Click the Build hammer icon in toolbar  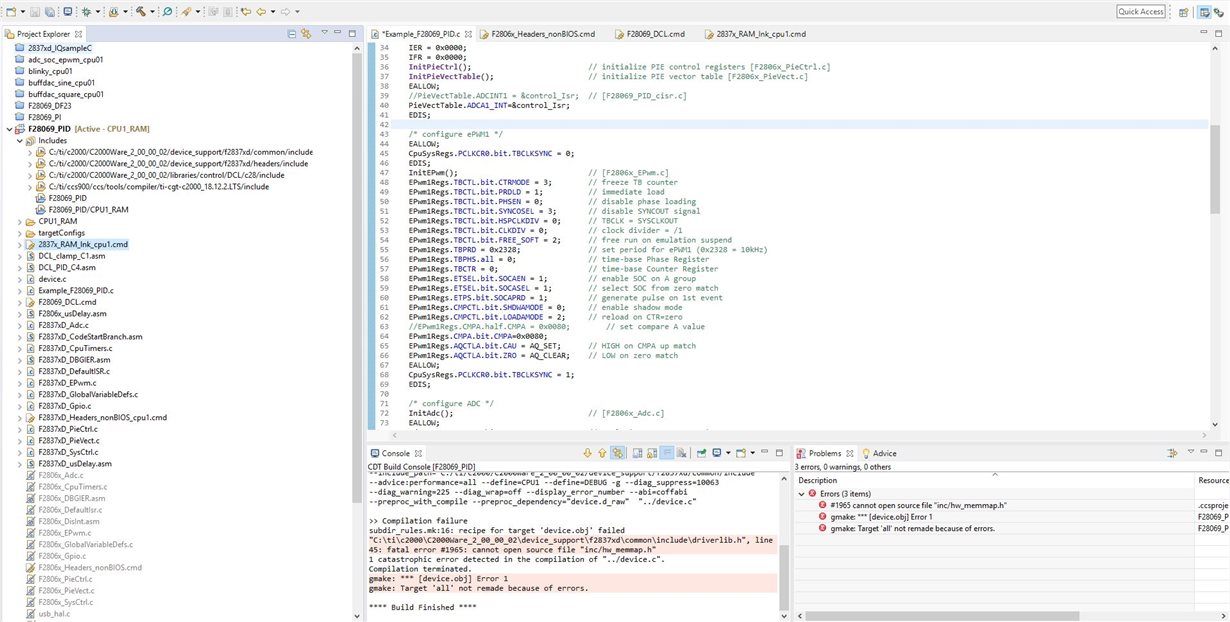pyautogui.click(x=141, y=12)
